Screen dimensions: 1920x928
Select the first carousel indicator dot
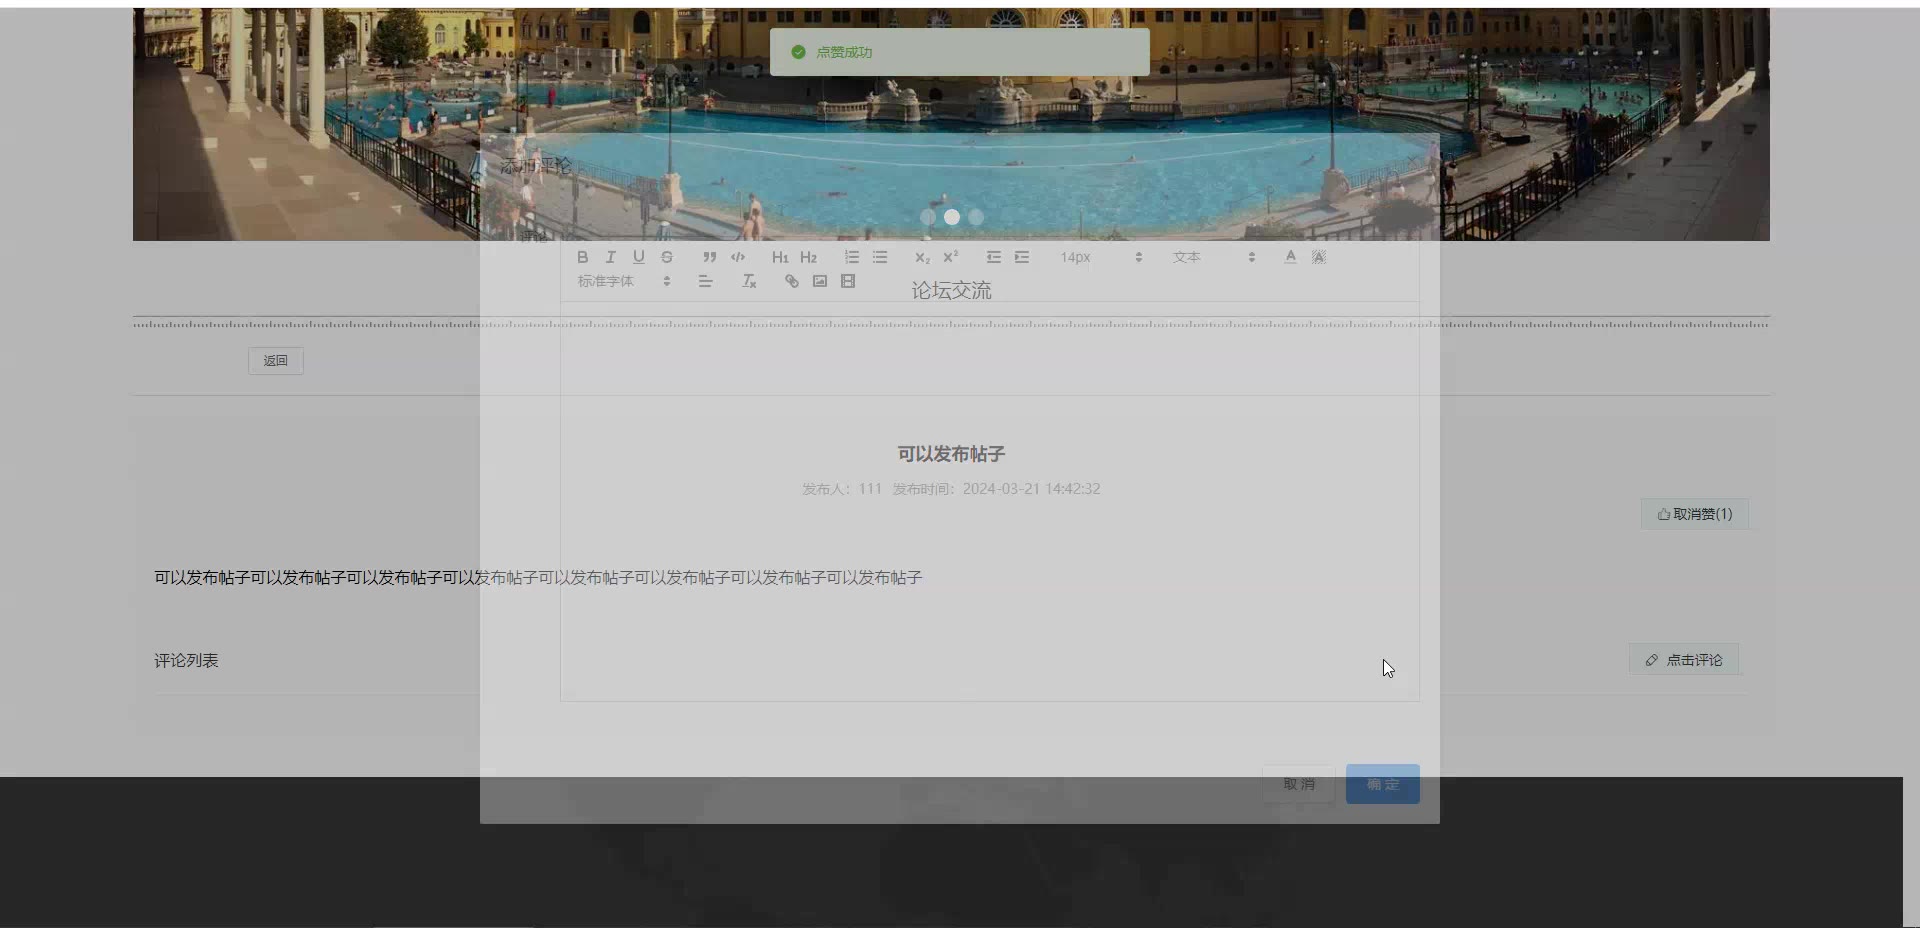coord(928,217)
